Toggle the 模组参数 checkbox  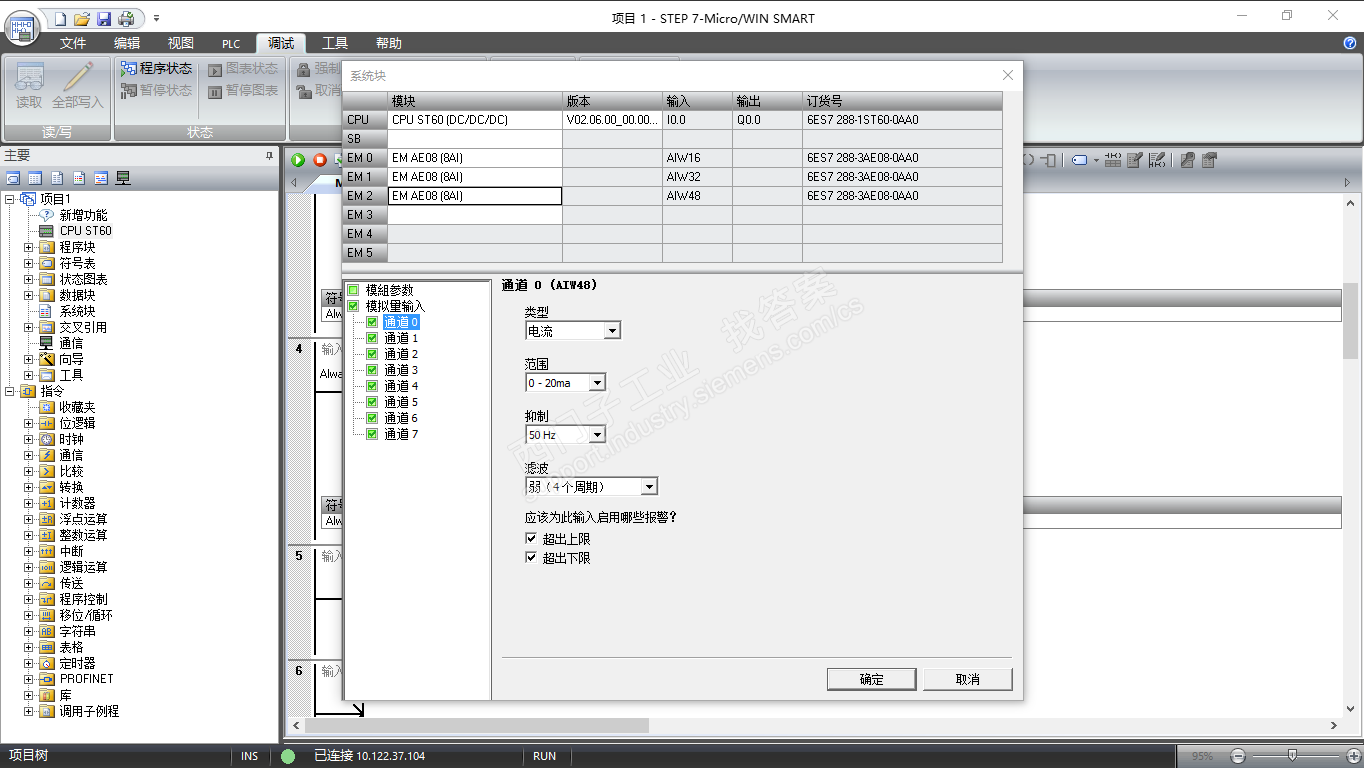[x=353, y=290]
